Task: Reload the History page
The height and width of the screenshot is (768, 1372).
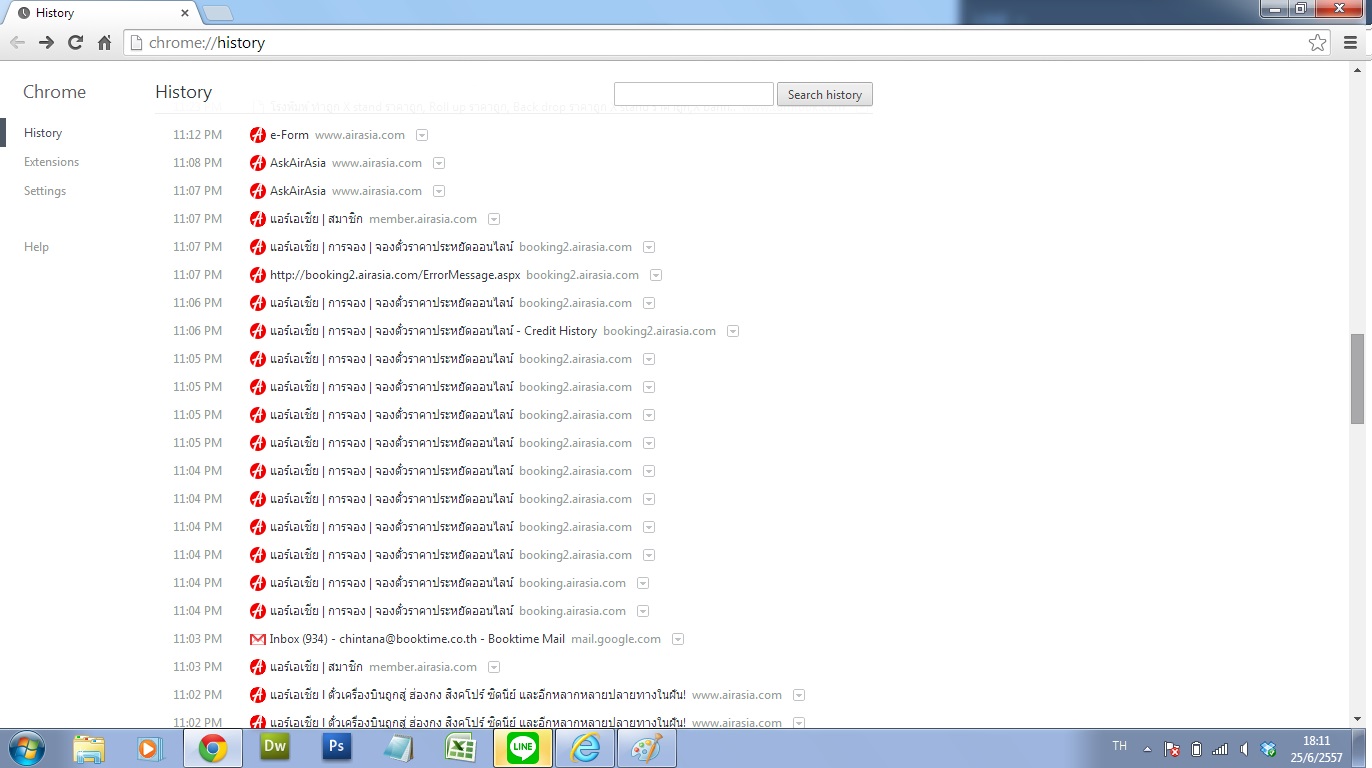Action: point(75,42)
